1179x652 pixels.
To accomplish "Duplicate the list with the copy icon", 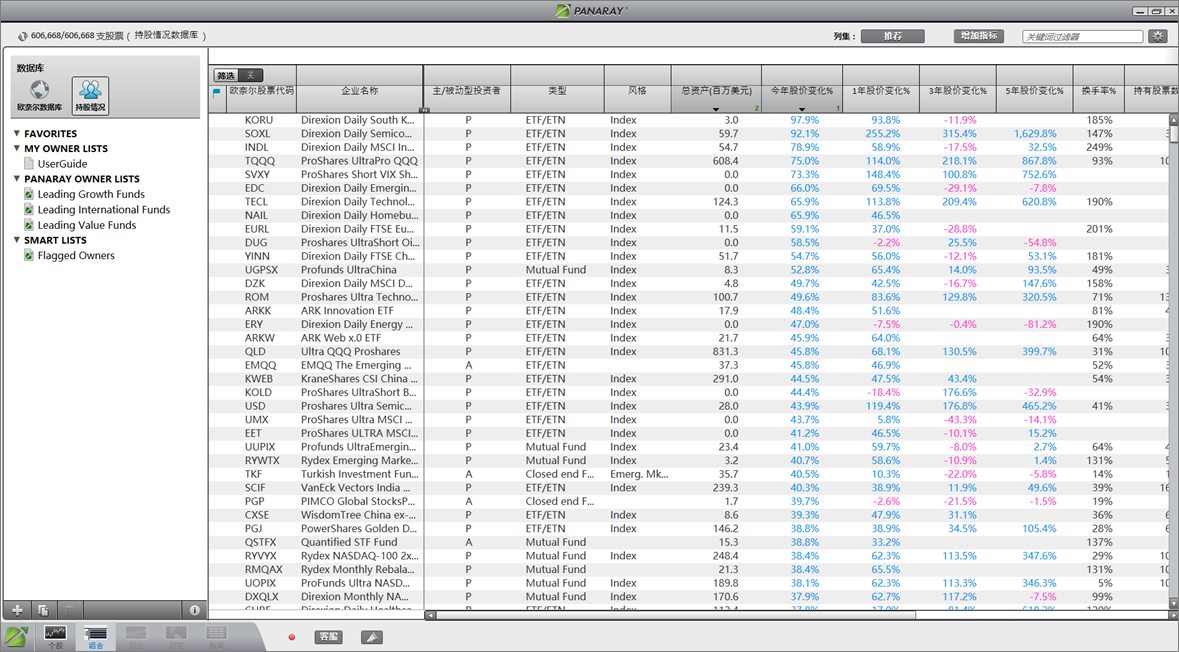I will (43, 610).
